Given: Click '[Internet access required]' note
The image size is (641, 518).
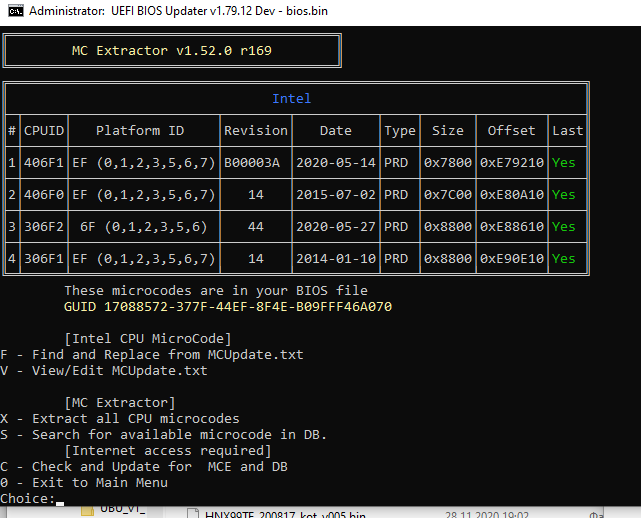Looking at the screenshot, I should [x=168, y=451].
